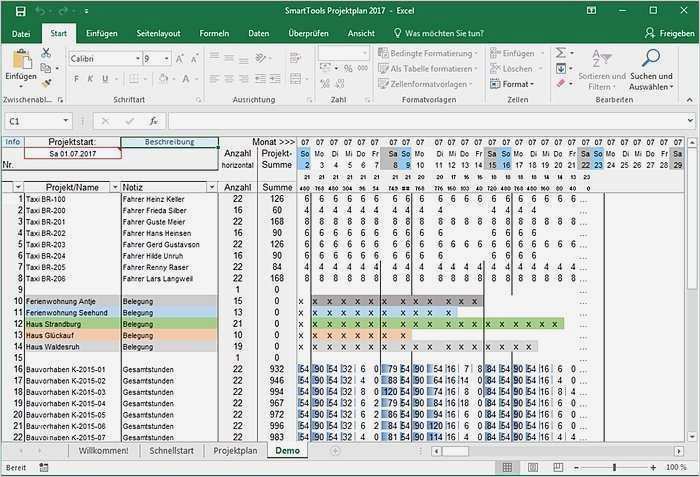Screen dimensions: 700x477
Task: Toggle italic K formatting
Action: (x=90, y=79)
